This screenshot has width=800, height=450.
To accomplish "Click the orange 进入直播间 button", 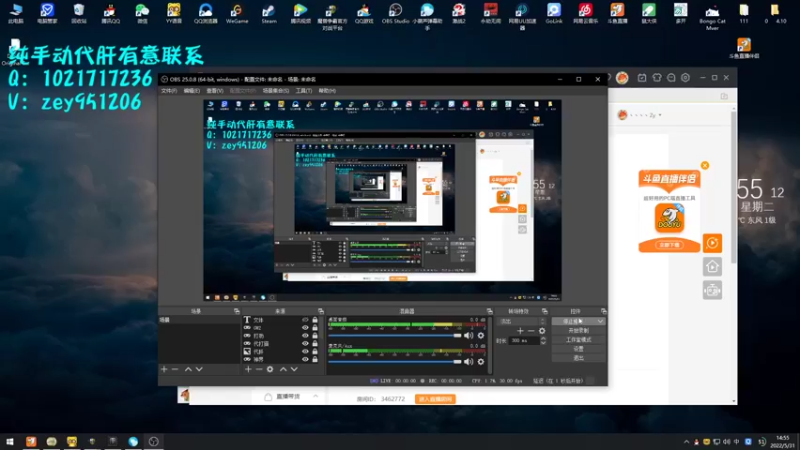I will 435,399.
